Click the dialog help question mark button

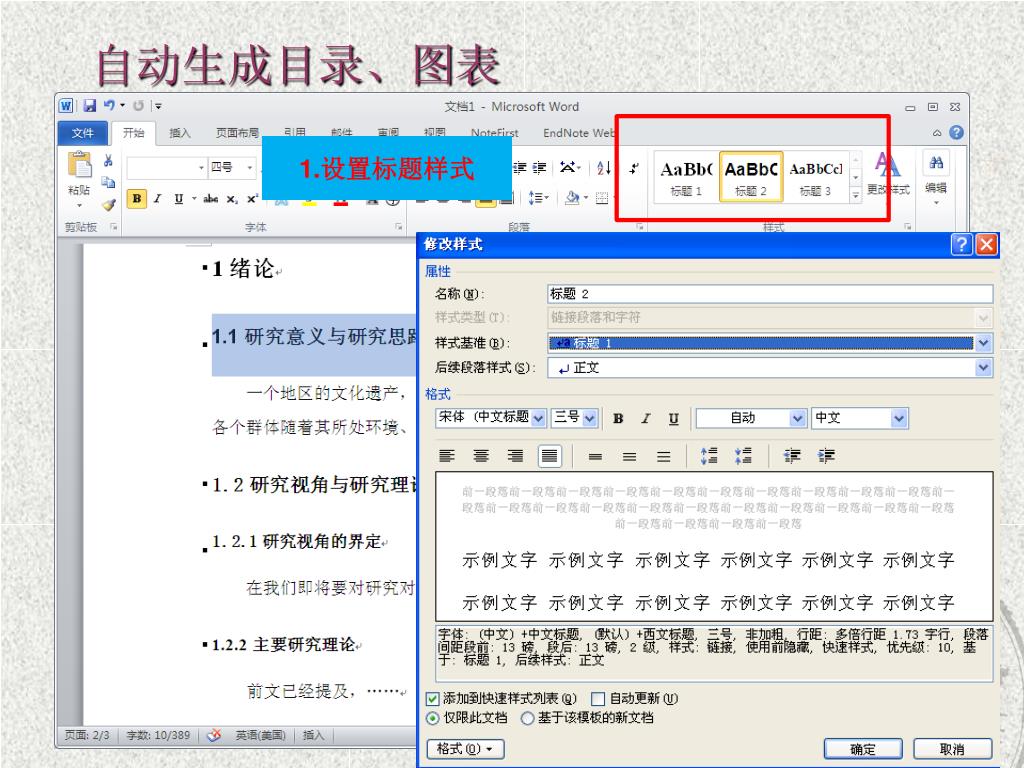click(x=961, y=245)
